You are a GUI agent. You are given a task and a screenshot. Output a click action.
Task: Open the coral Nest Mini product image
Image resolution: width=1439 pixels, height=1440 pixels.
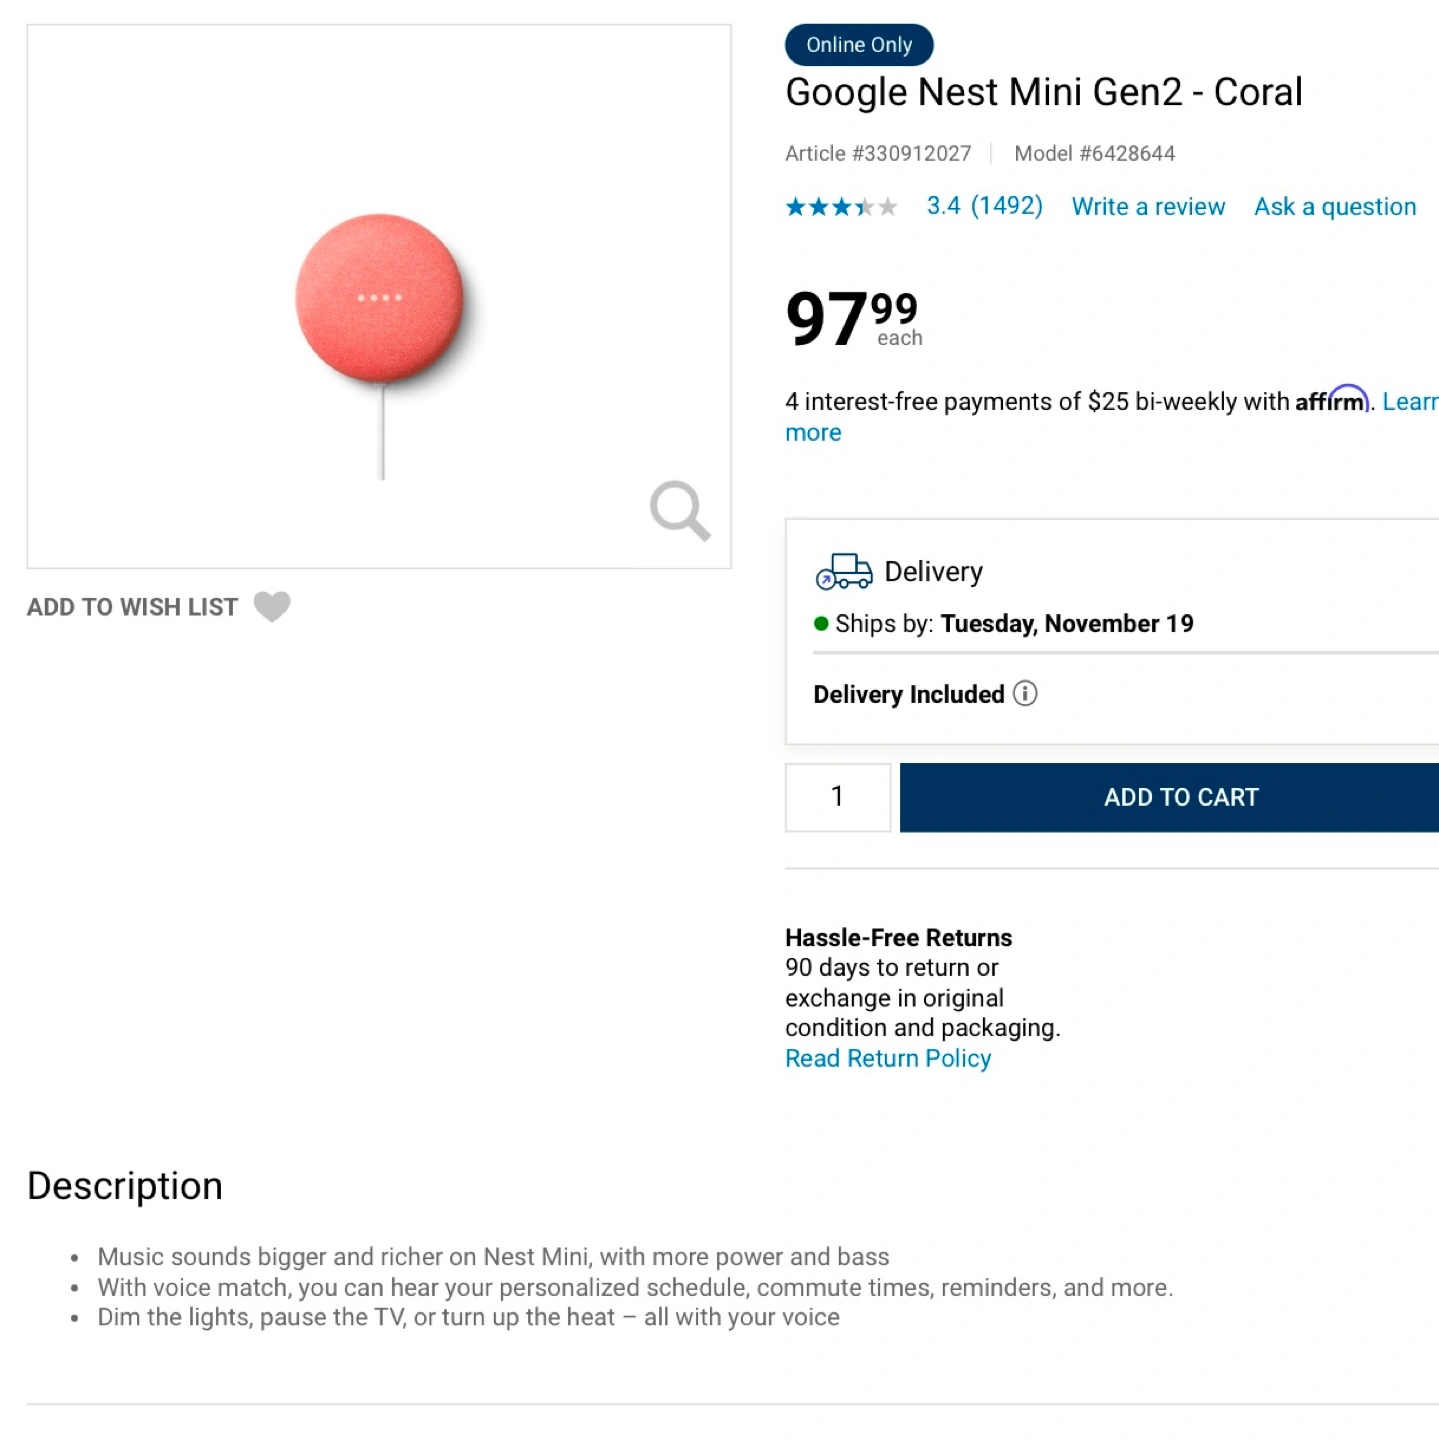[x=379, y=300]
